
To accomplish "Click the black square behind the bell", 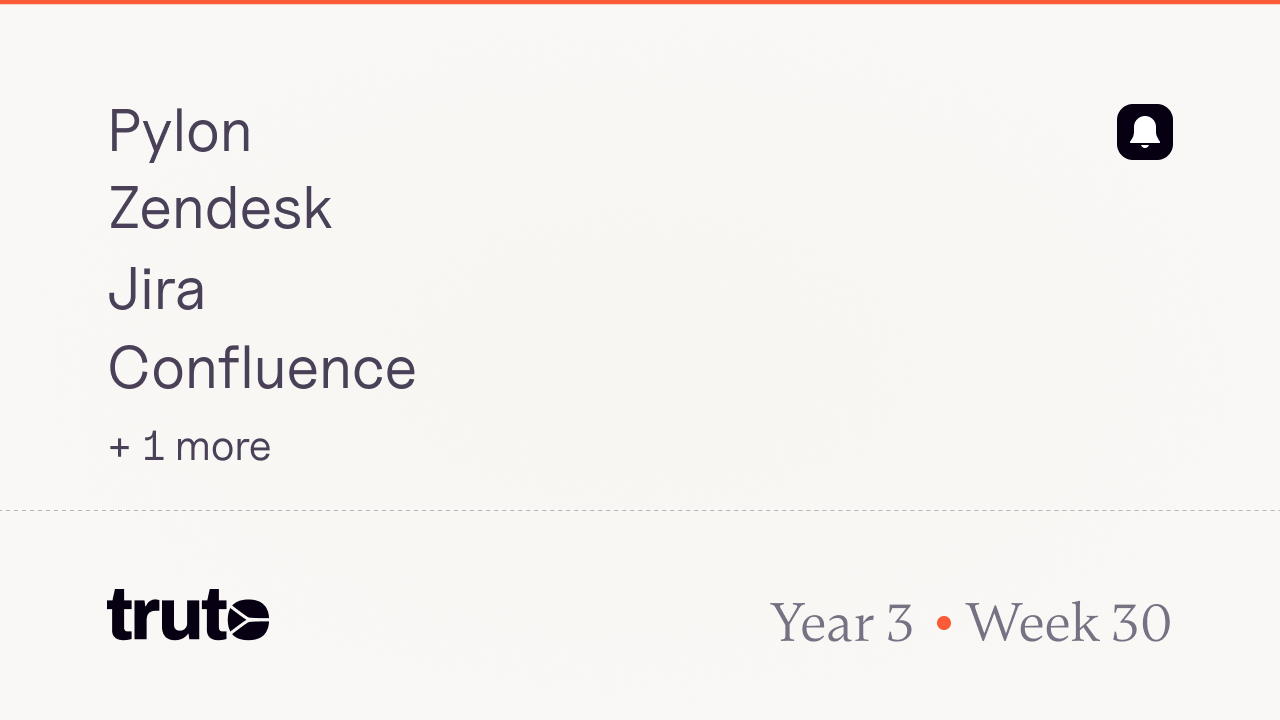I will (1145, 132).
